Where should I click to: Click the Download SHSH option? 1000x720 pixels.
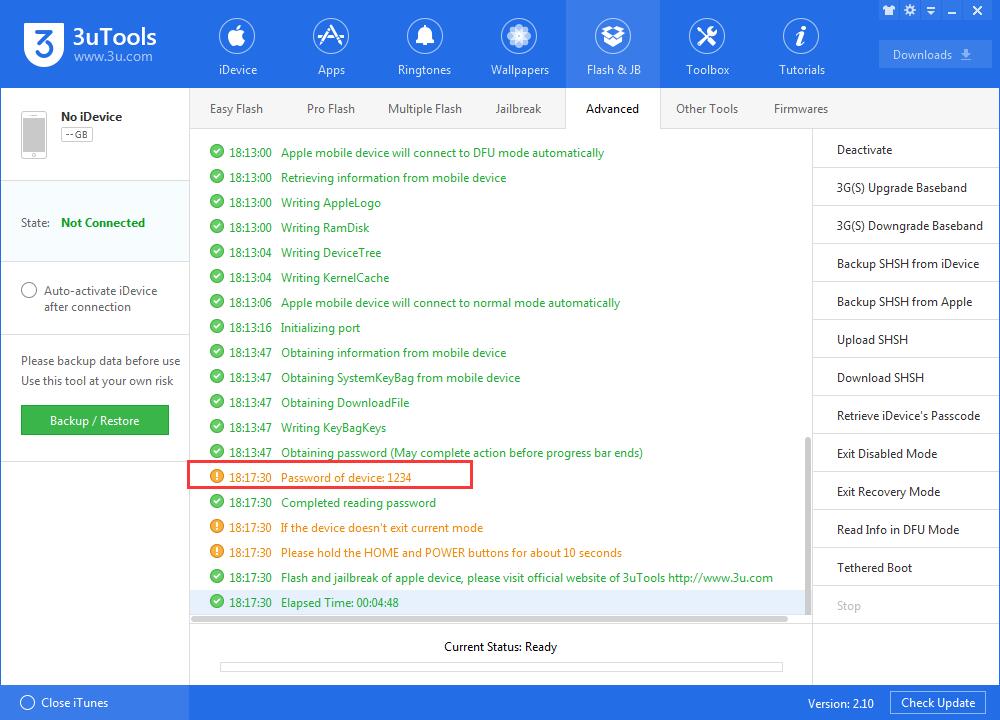coord(906,378)
